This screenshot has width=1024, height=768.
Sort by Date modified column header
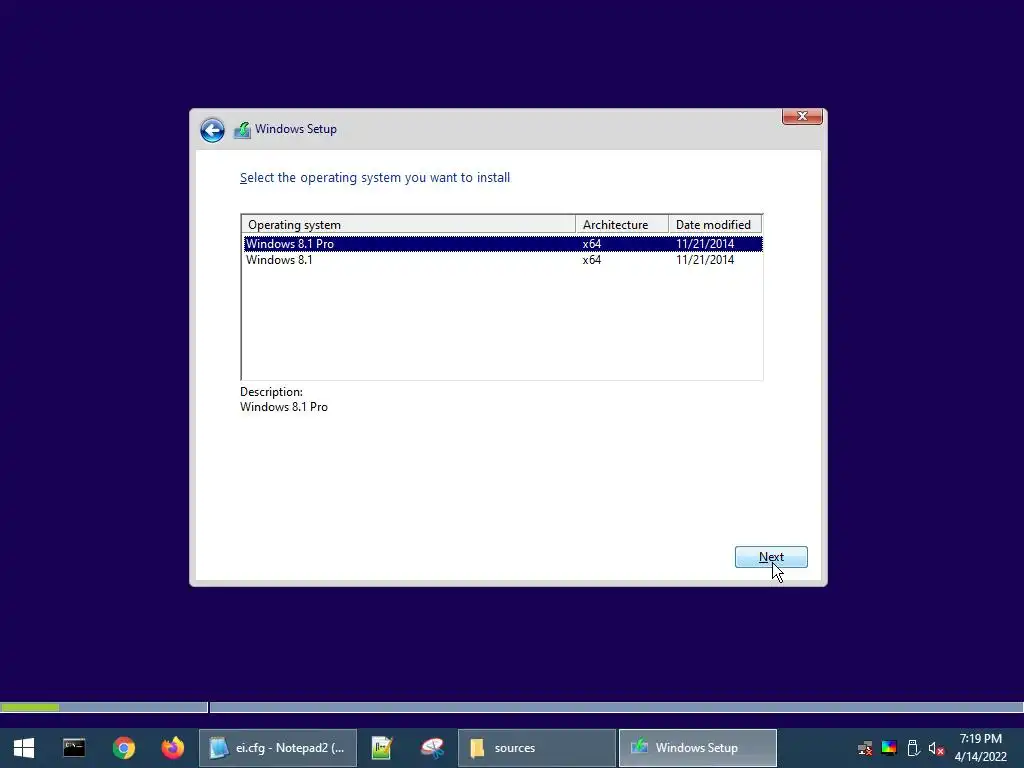[715, 225]
